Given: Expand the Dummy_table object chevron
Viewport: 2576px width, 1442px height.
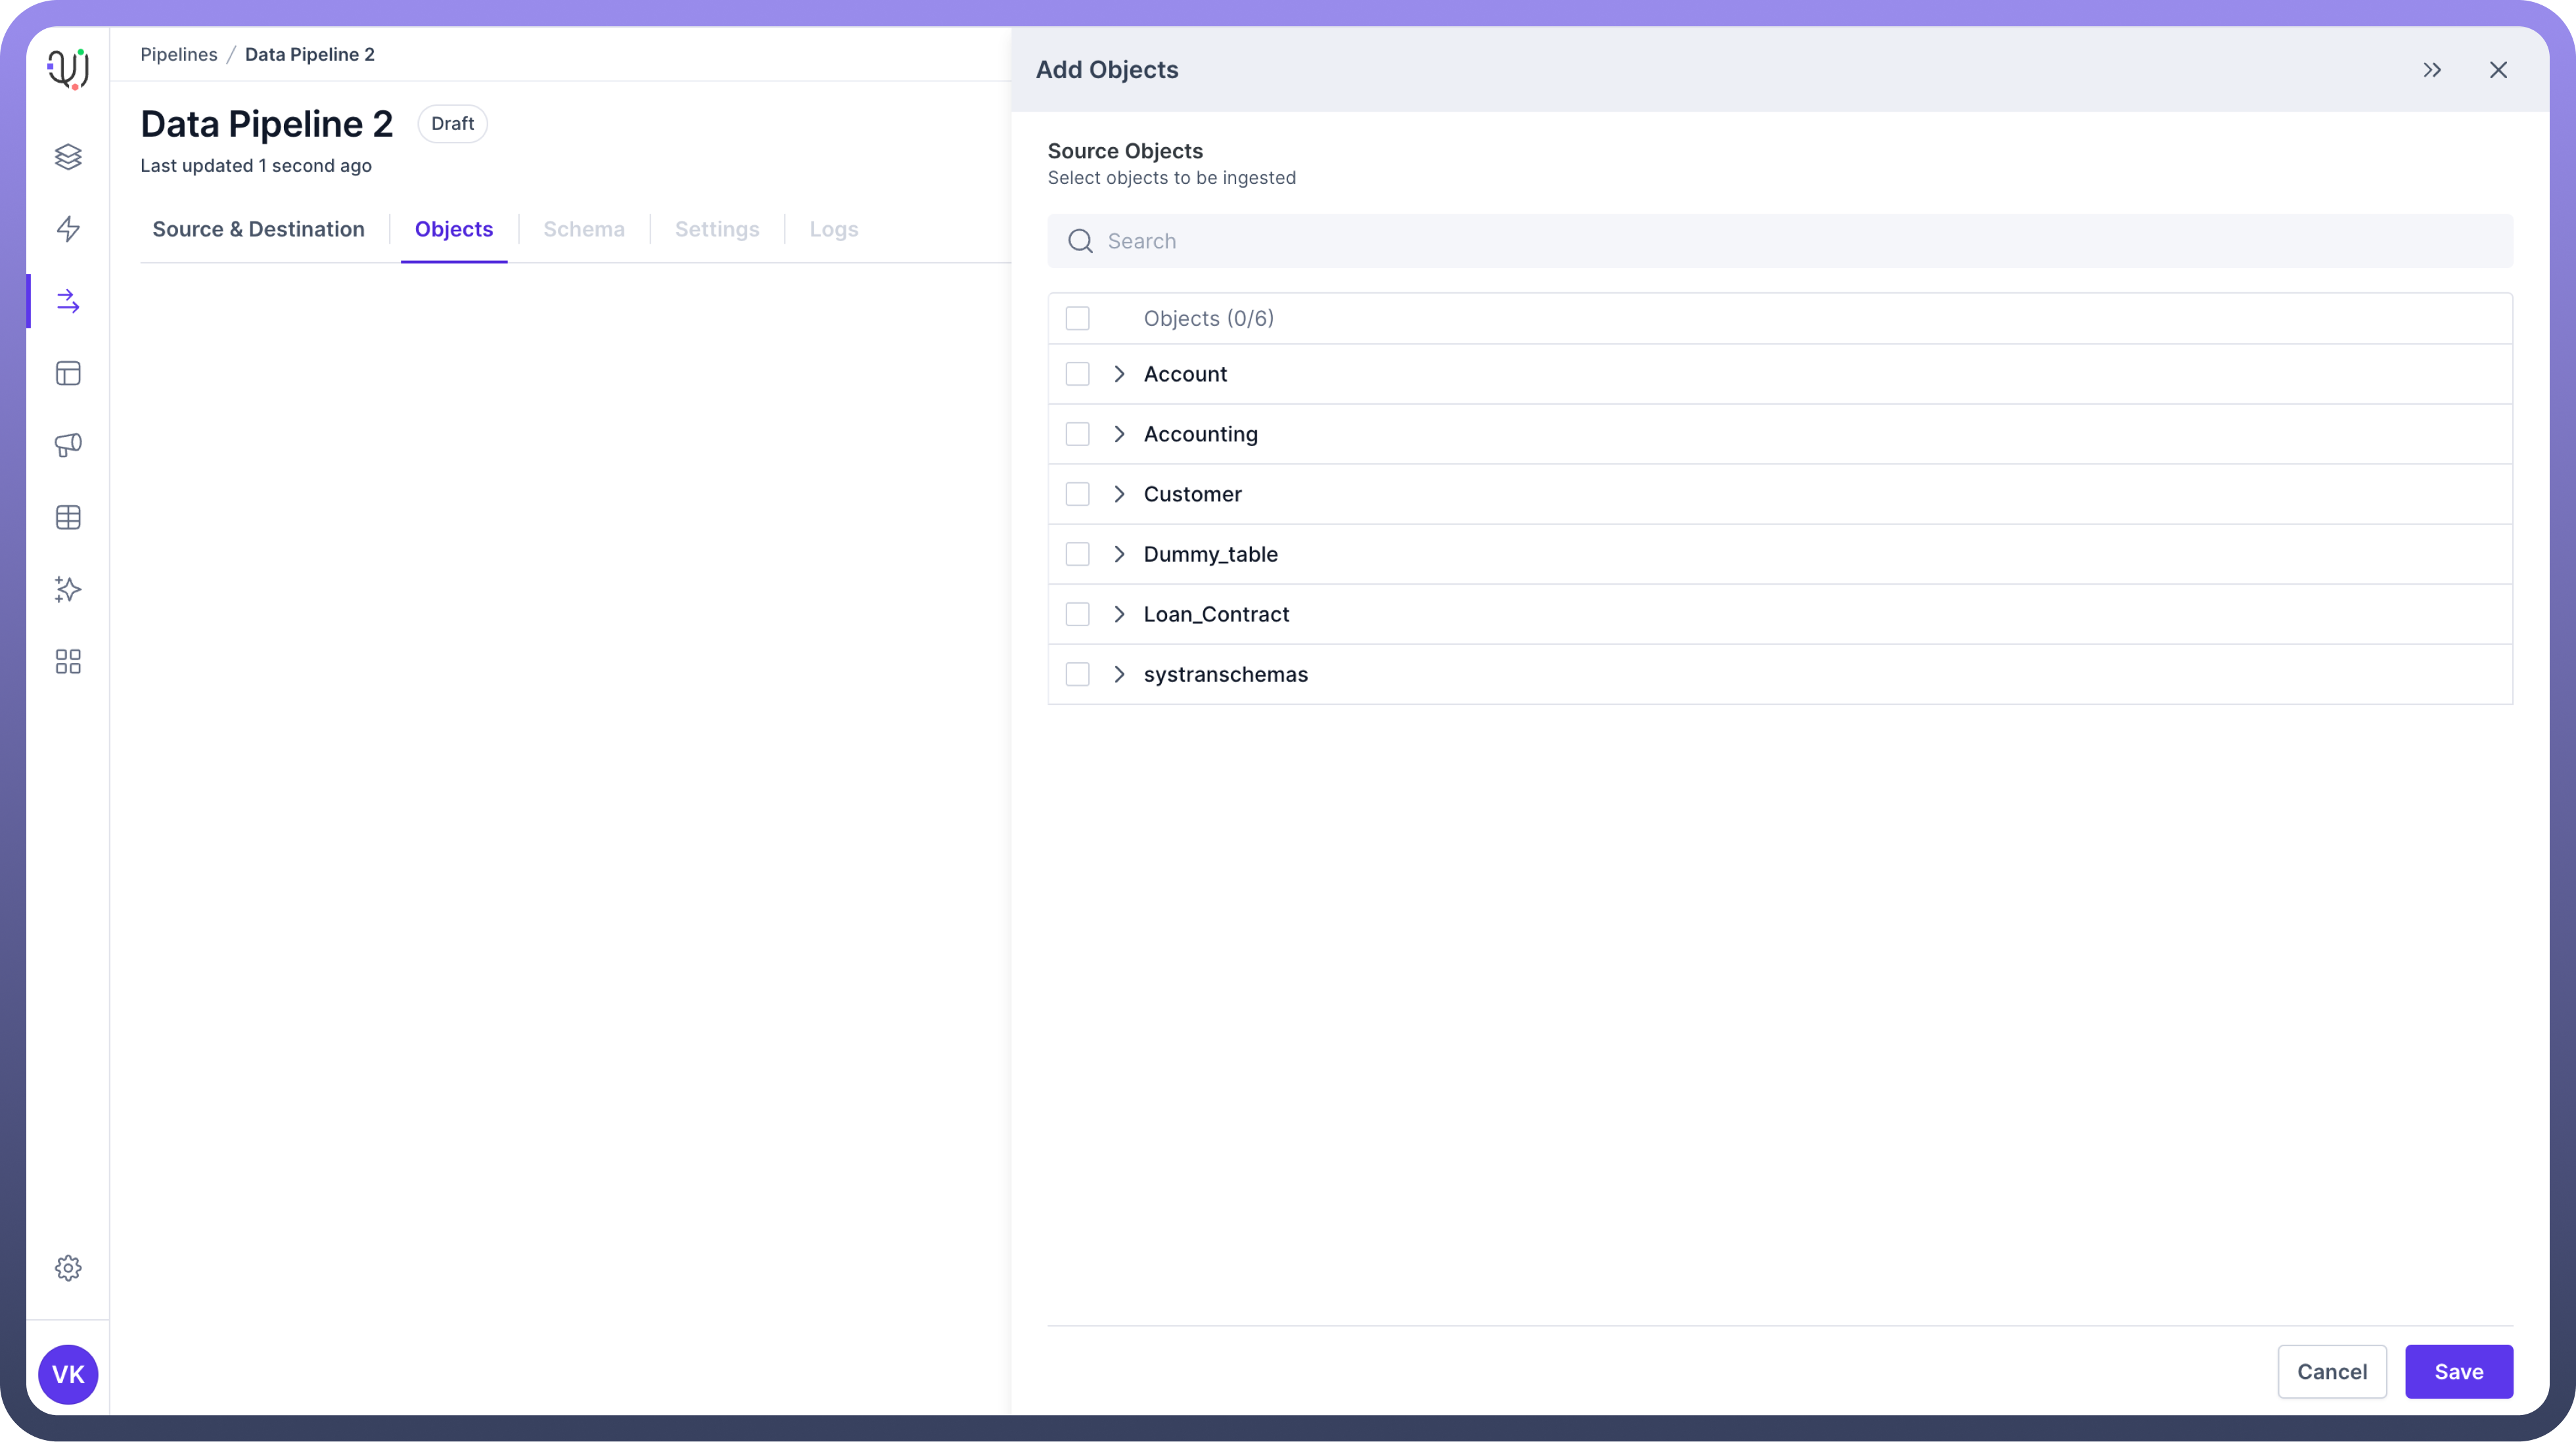Looking at the screenshot, I should point(1119,554).
